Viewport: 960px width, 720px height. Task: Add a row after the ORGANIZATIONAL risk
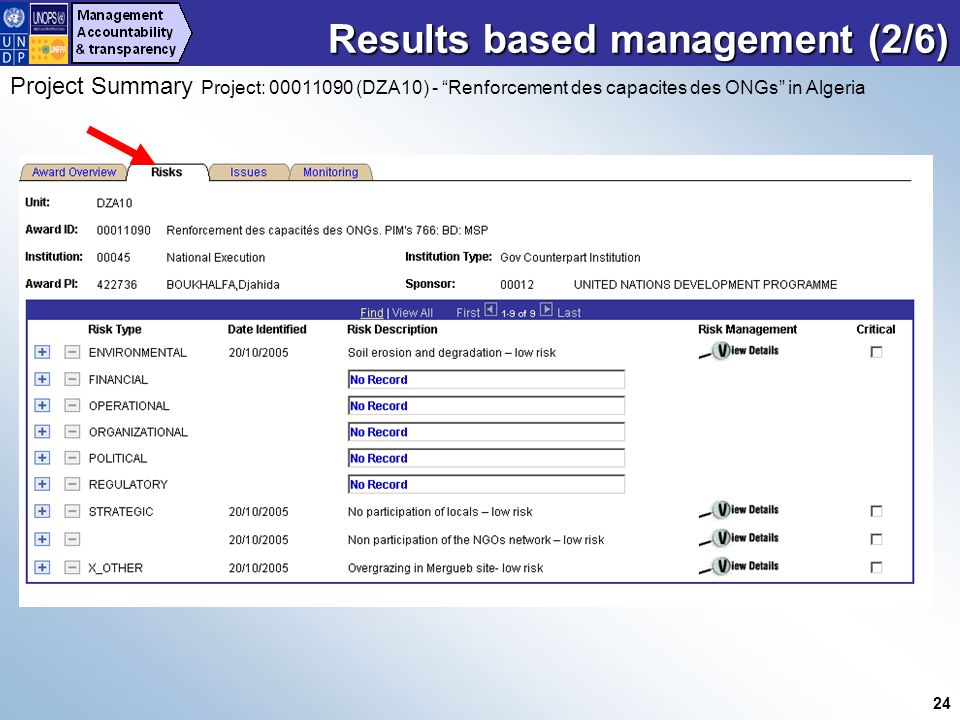tap(42, 432)
